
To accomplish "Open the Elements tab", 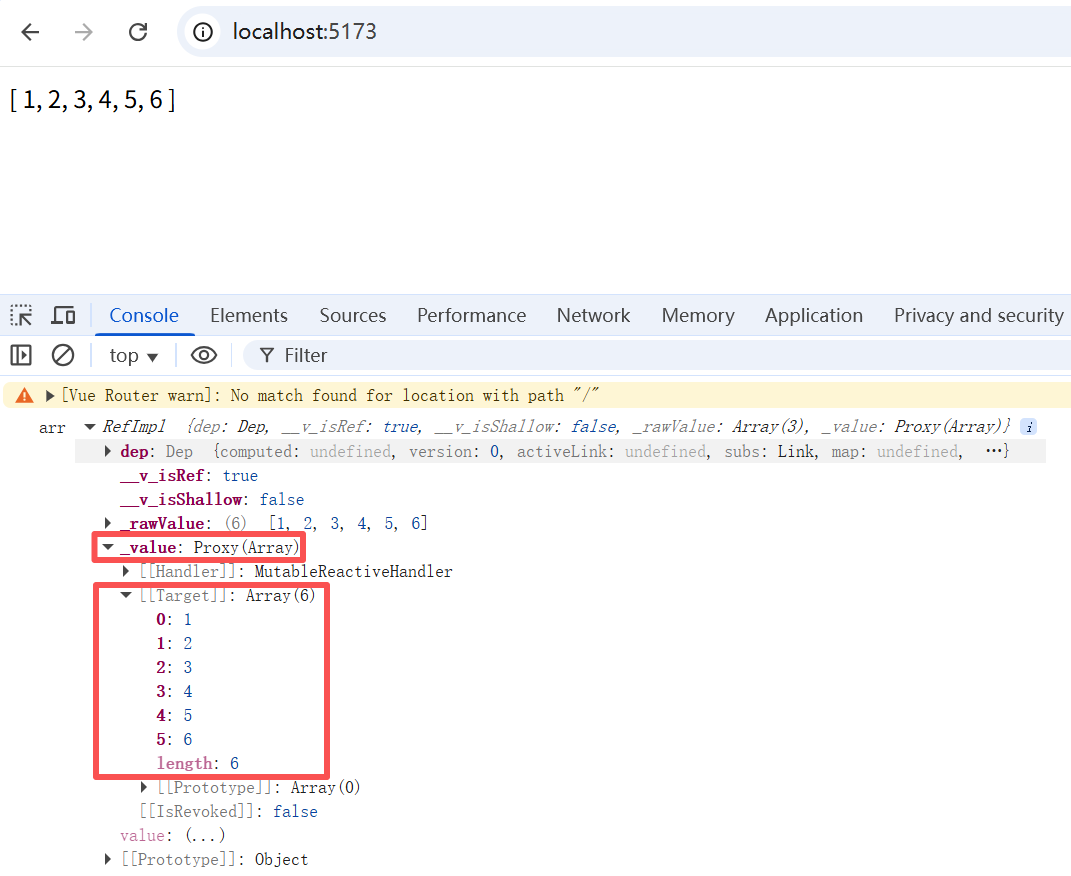I will point(249,315).
